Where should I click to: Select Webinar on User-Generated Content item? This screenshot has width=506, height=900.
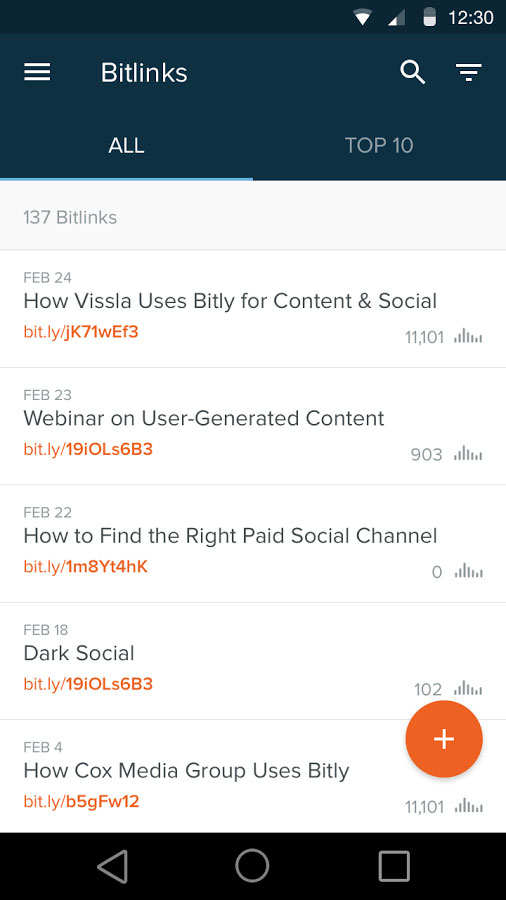(x=253, y=426)
